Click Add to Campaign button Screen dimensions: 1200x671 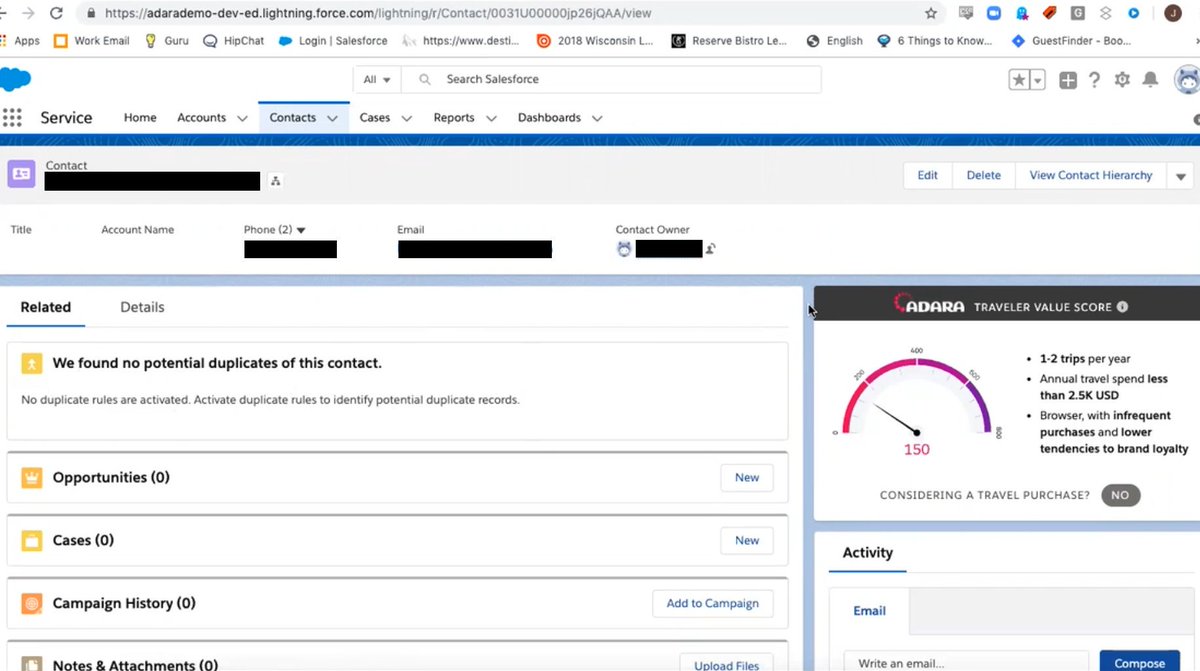pos(713,604)
